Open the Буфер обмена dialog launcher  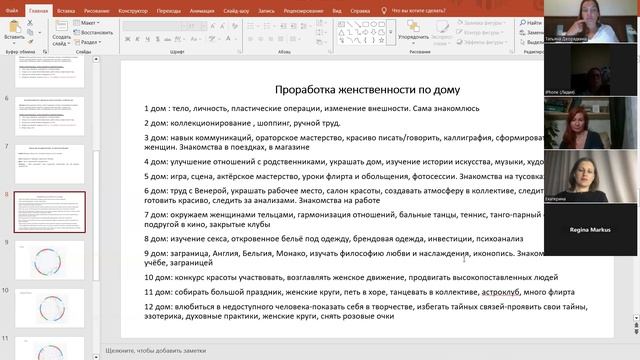[45, 52]
